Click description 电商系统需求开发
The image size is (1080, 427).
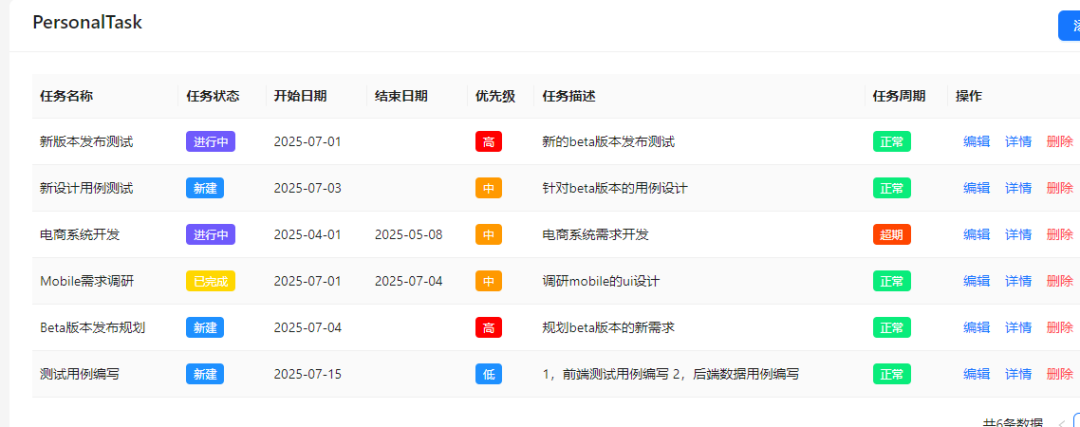[595, 235]
